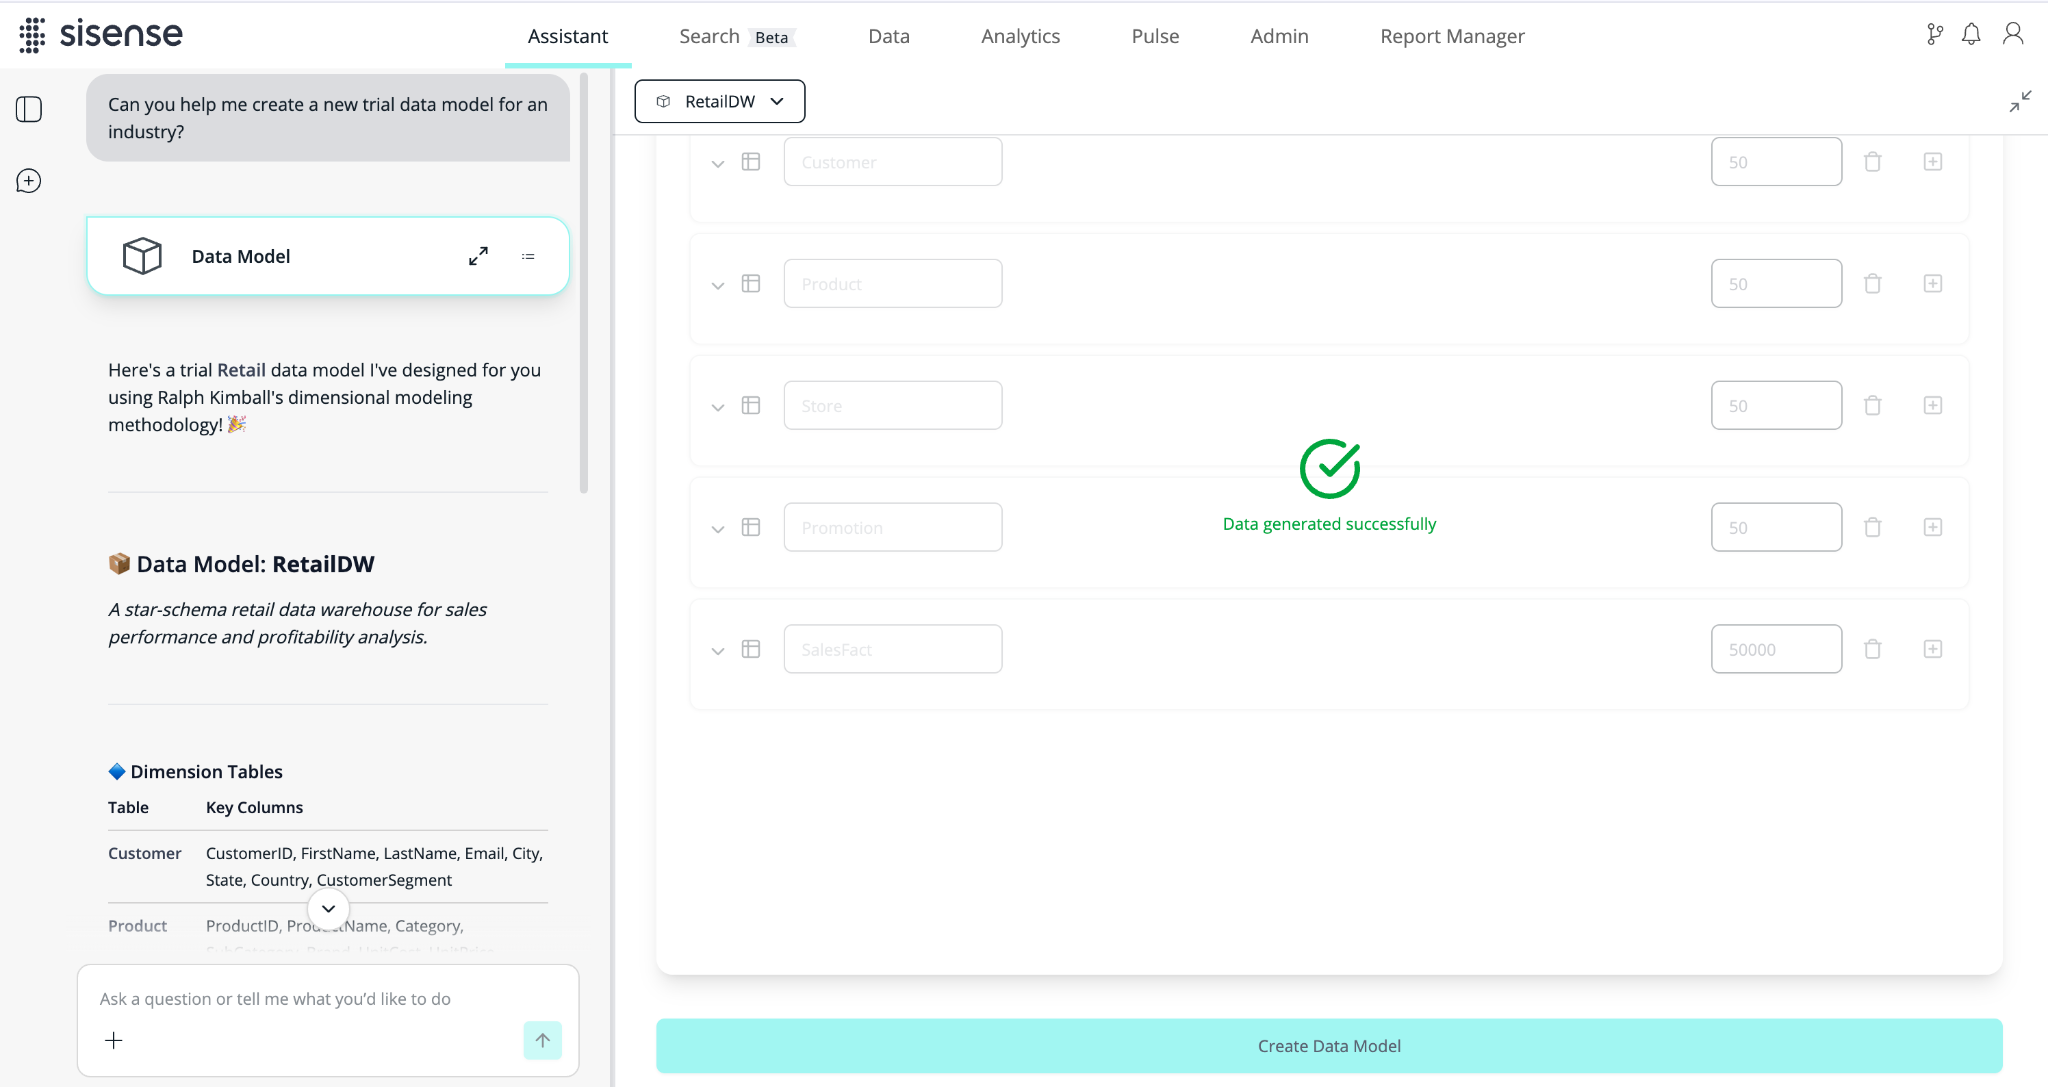Expand the Product table row

click(718, 285)
